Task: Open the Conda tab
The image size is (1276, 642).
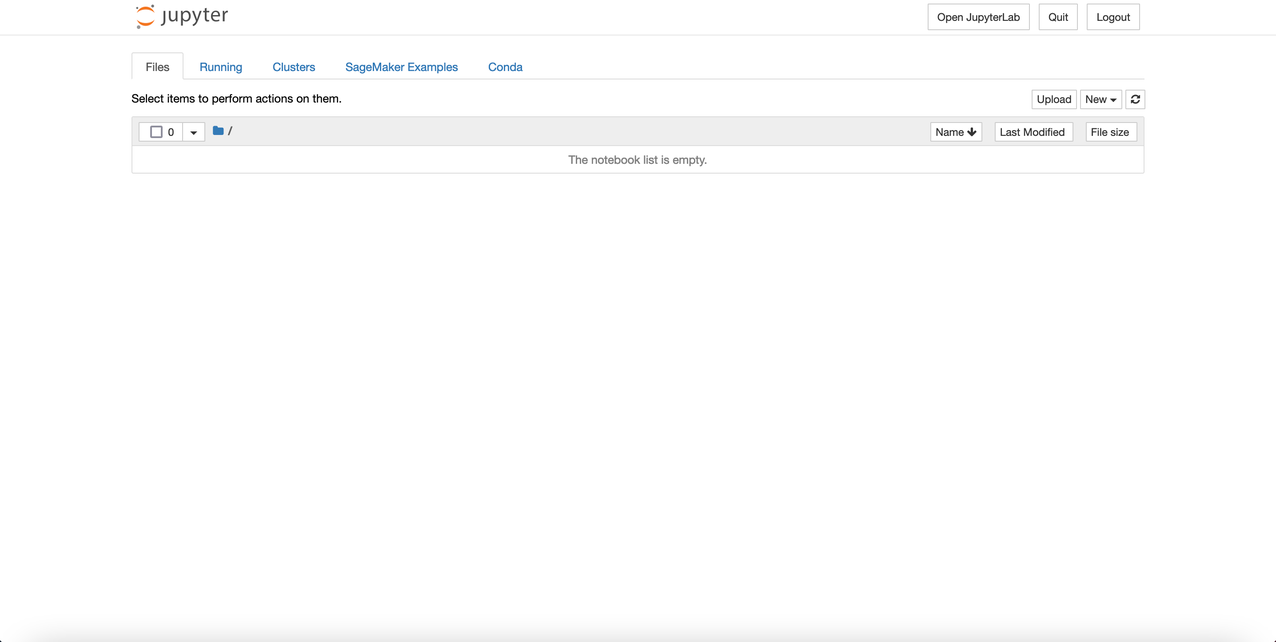Action: coord(505,67)
